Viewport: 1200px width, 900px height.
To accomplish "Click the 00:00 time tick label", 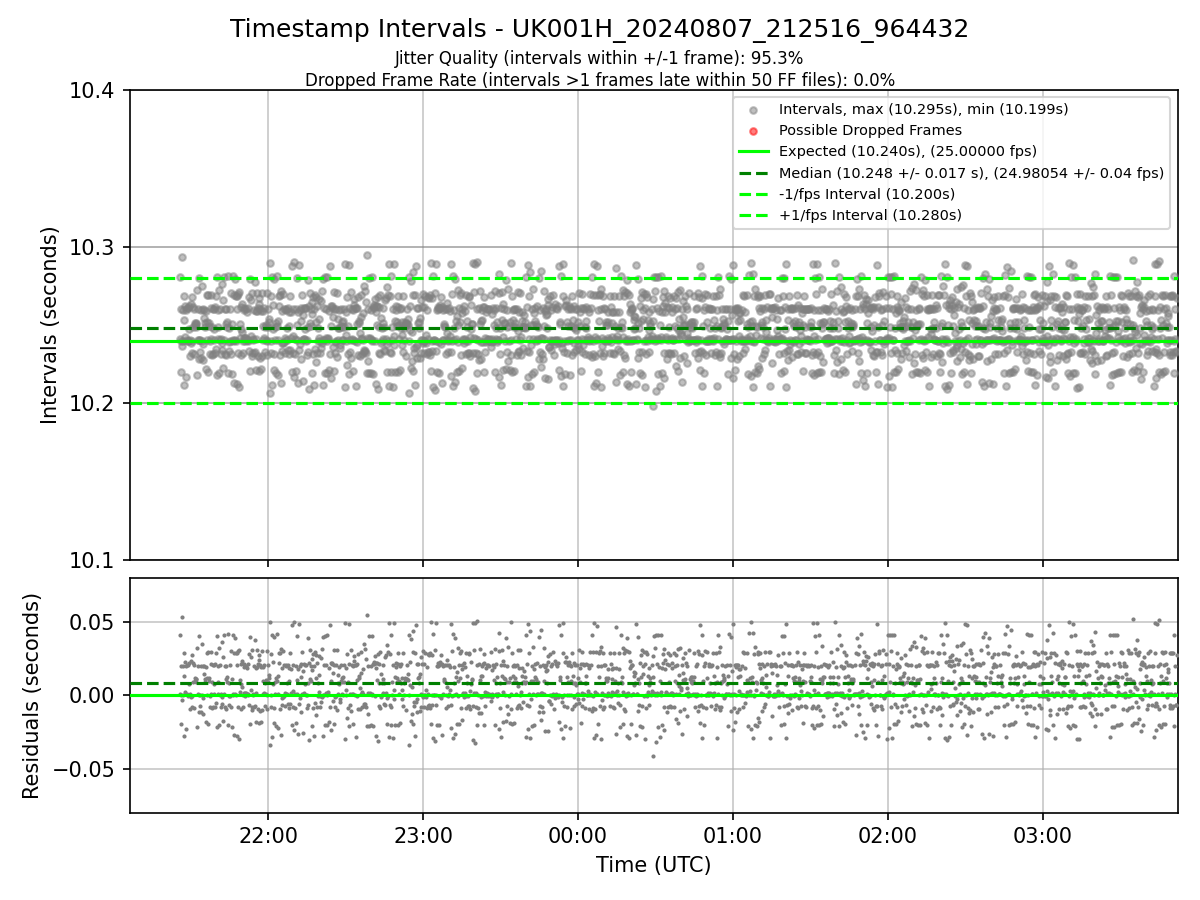I will click(x=577, y=835).
